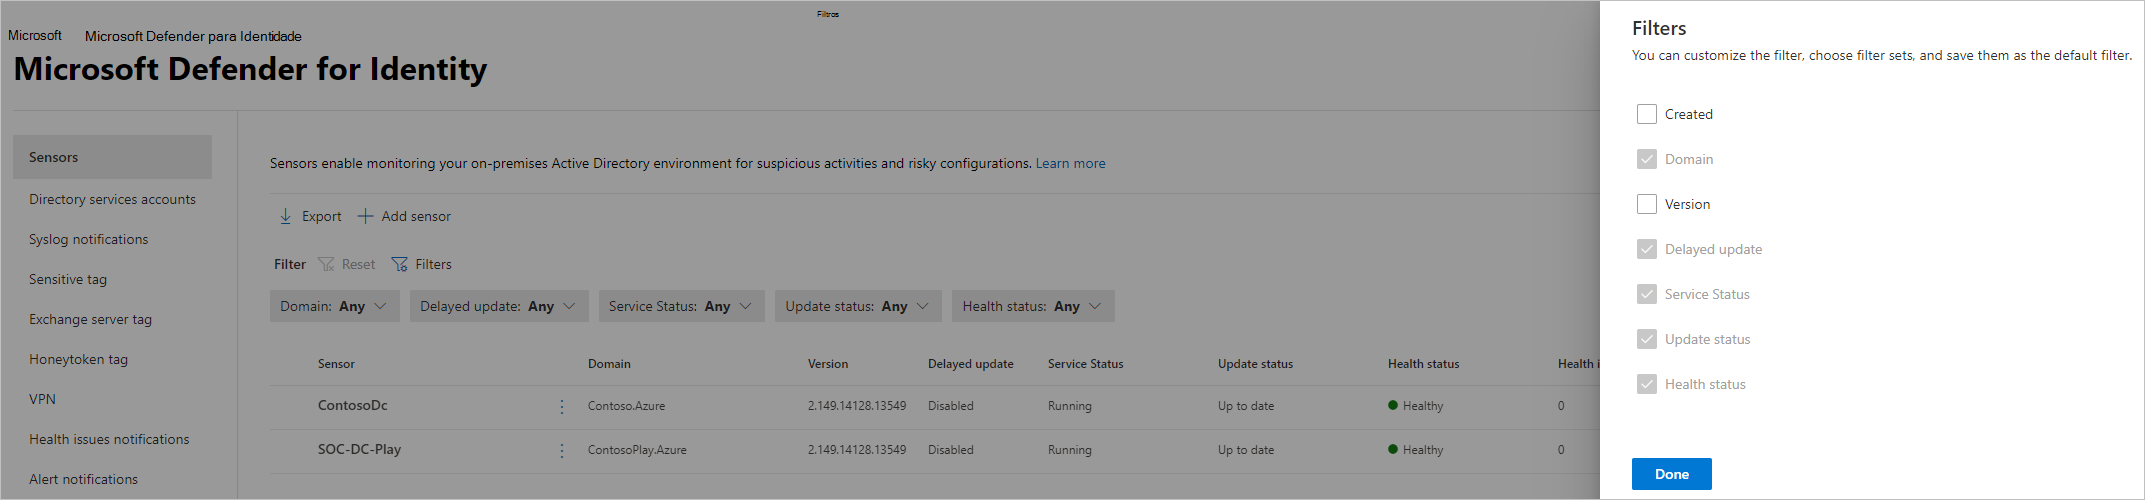Screen dimensions: 2145x500
Task: Click ContosoDc's version 2.149.14128.13549
Action: [857, 406]
